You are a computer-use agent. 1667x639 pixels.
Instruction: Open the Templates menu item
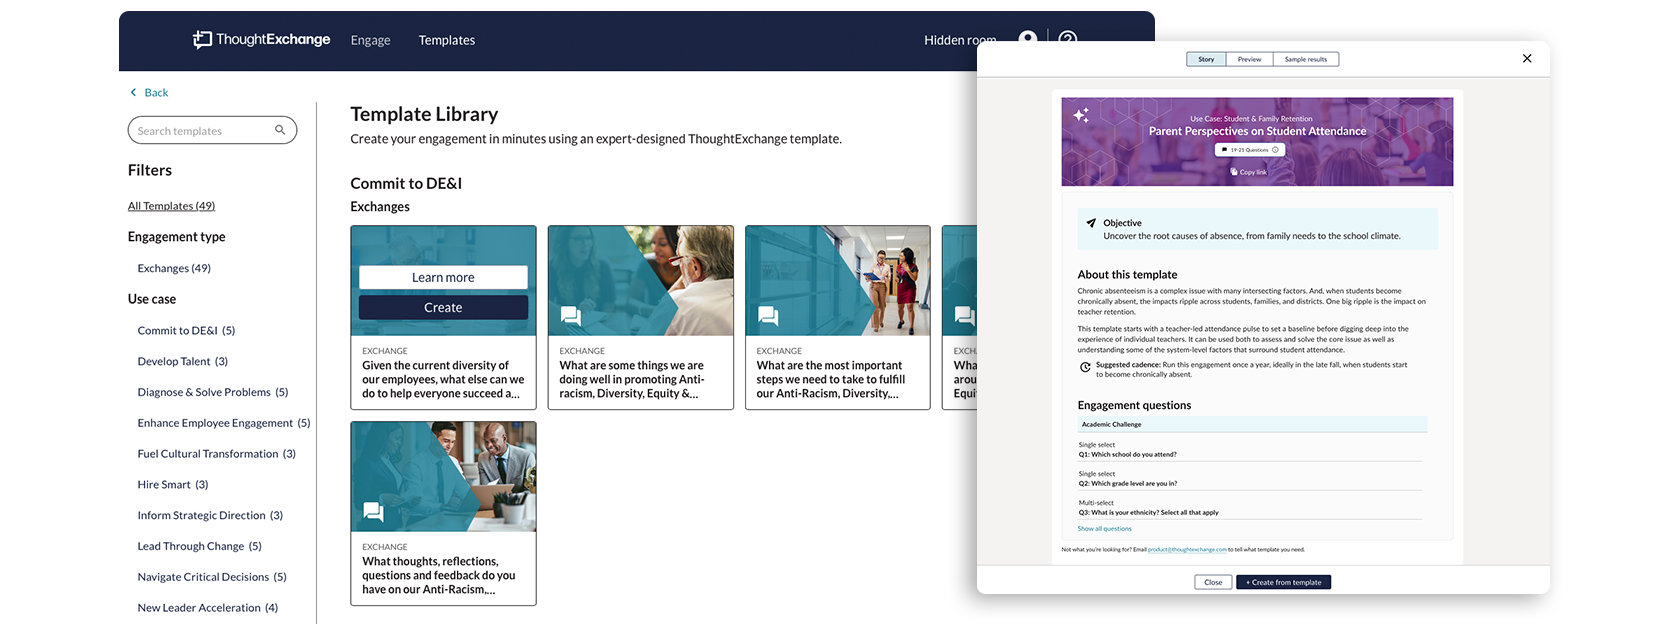click(x=447, y=40)
